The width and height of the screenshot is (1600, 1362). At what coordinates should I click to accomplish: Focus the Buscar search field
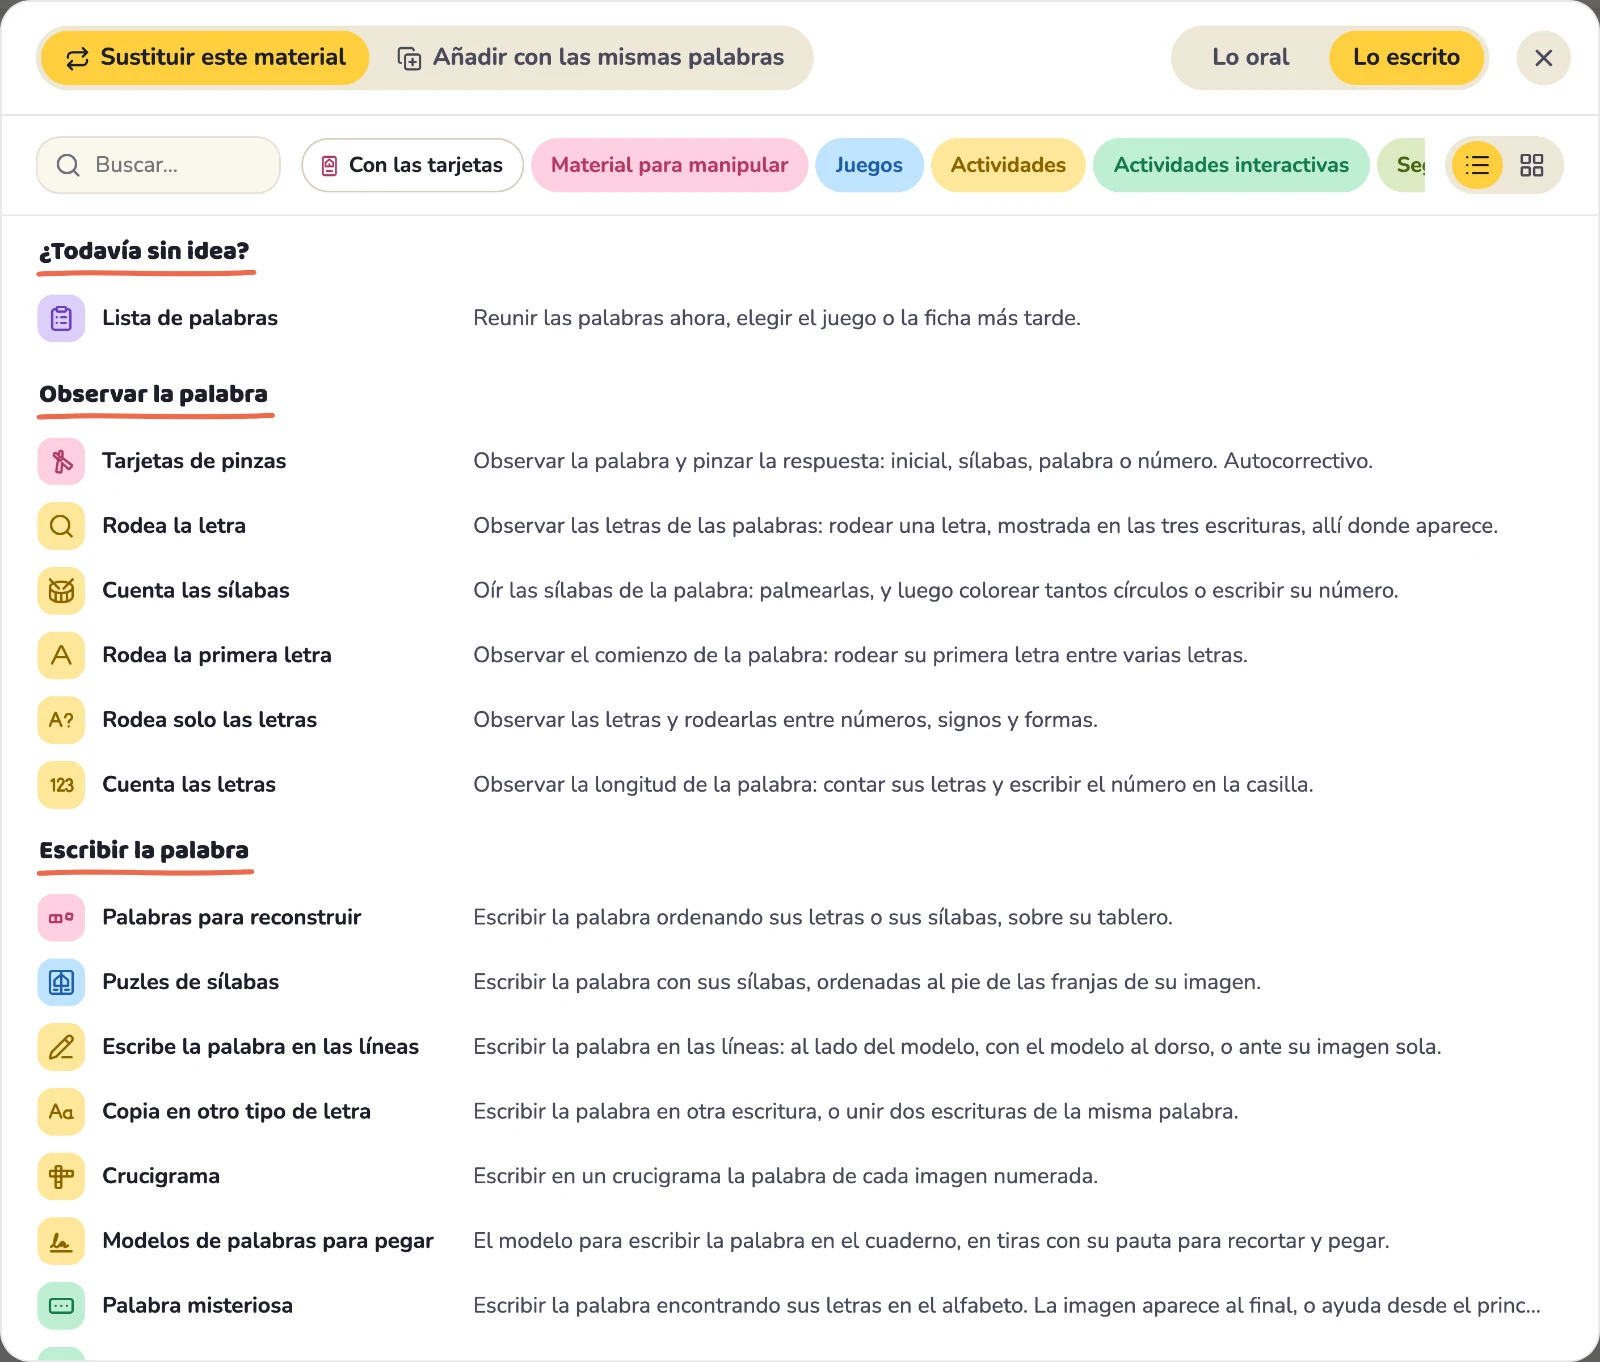pyautogui.click(x=158, y=165)
